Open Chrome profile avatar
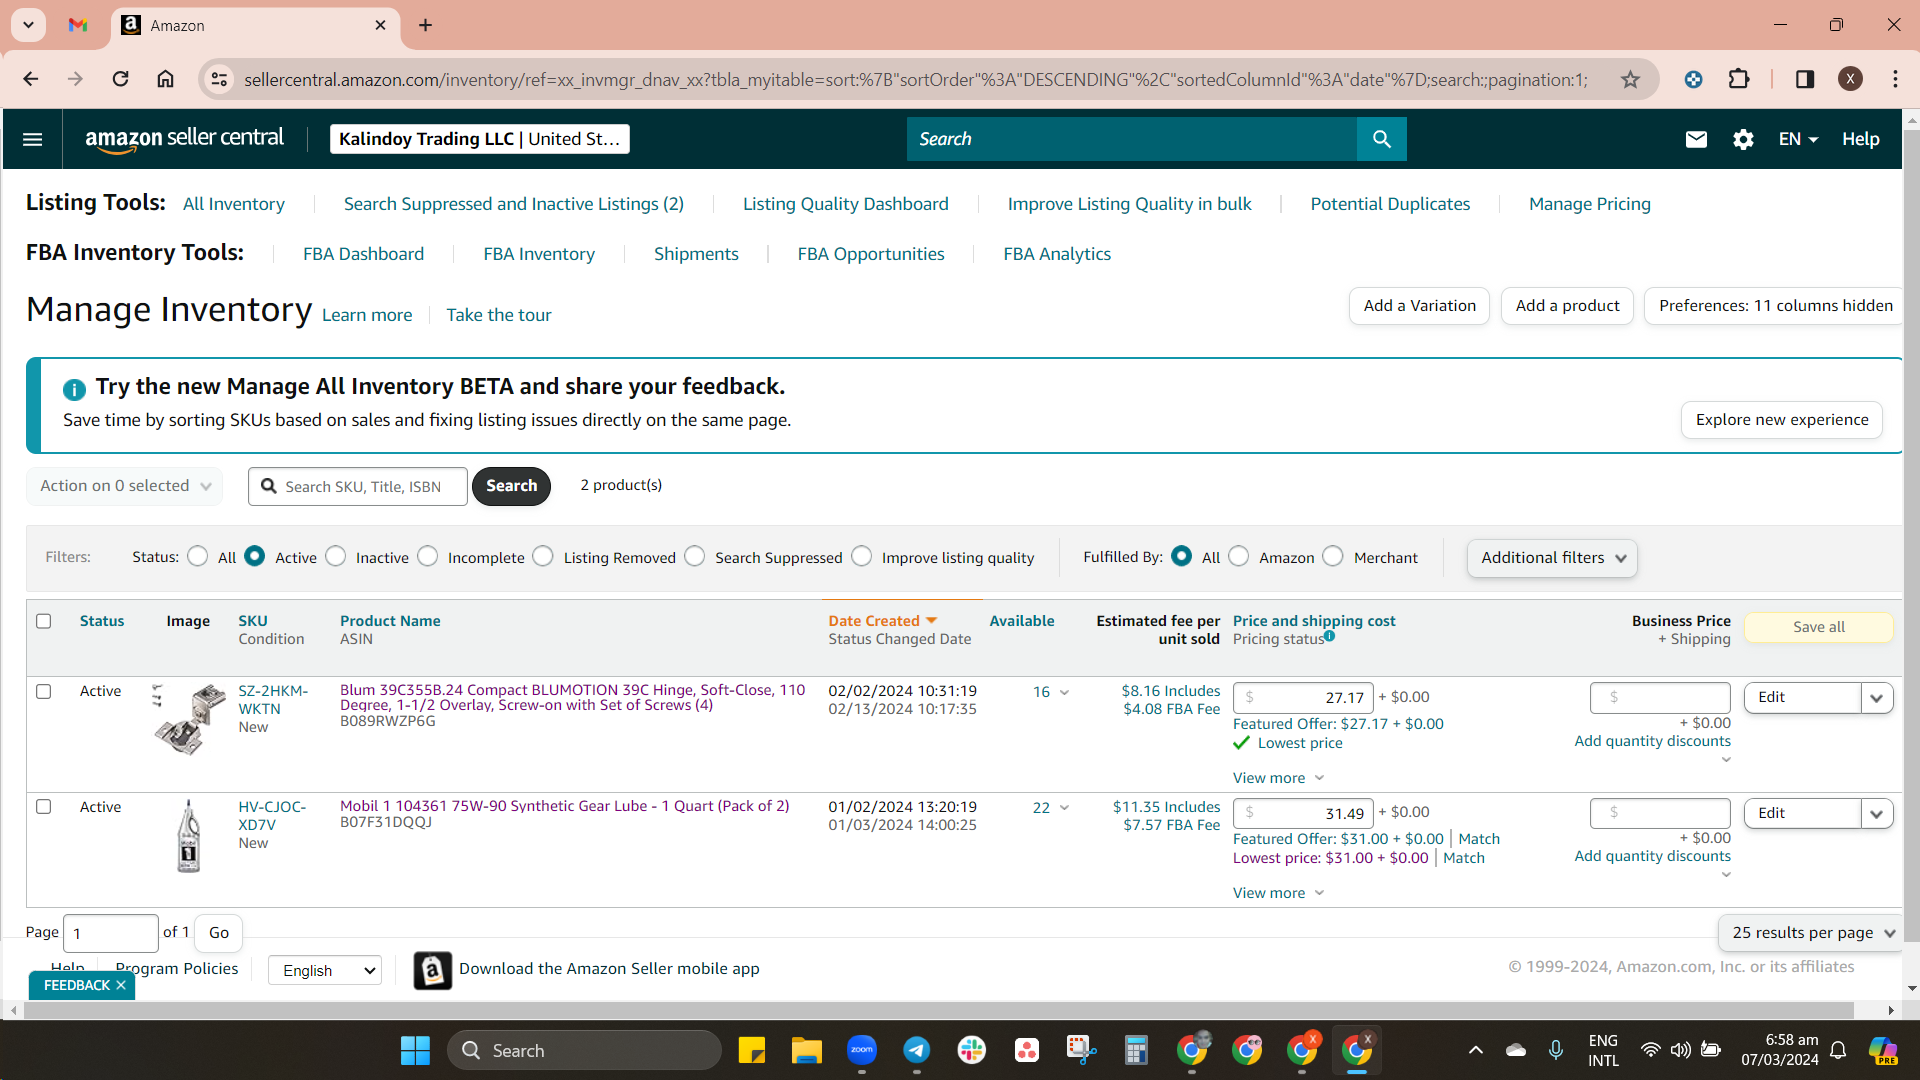 coord(1850,79)
